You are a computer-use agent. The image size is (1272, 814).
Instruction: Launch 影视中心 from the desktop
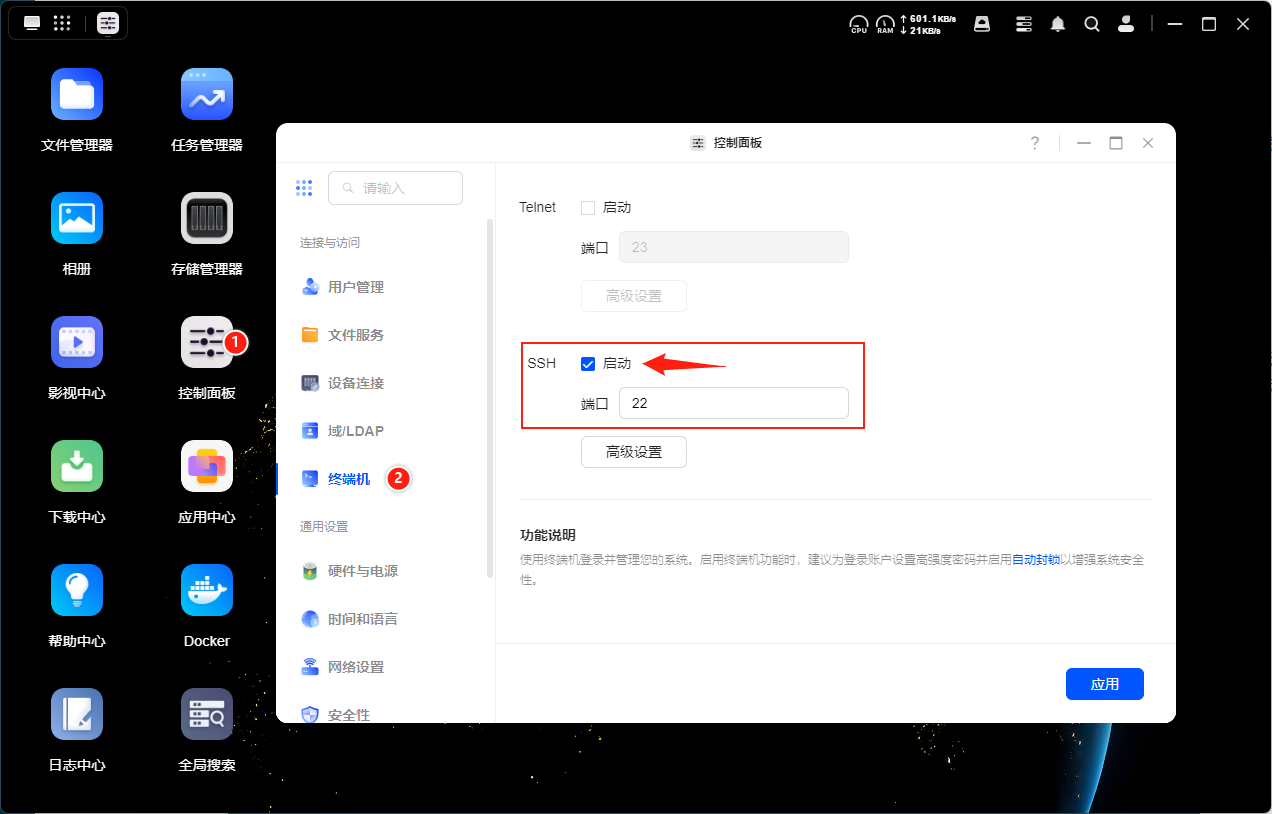click(77, 342)
